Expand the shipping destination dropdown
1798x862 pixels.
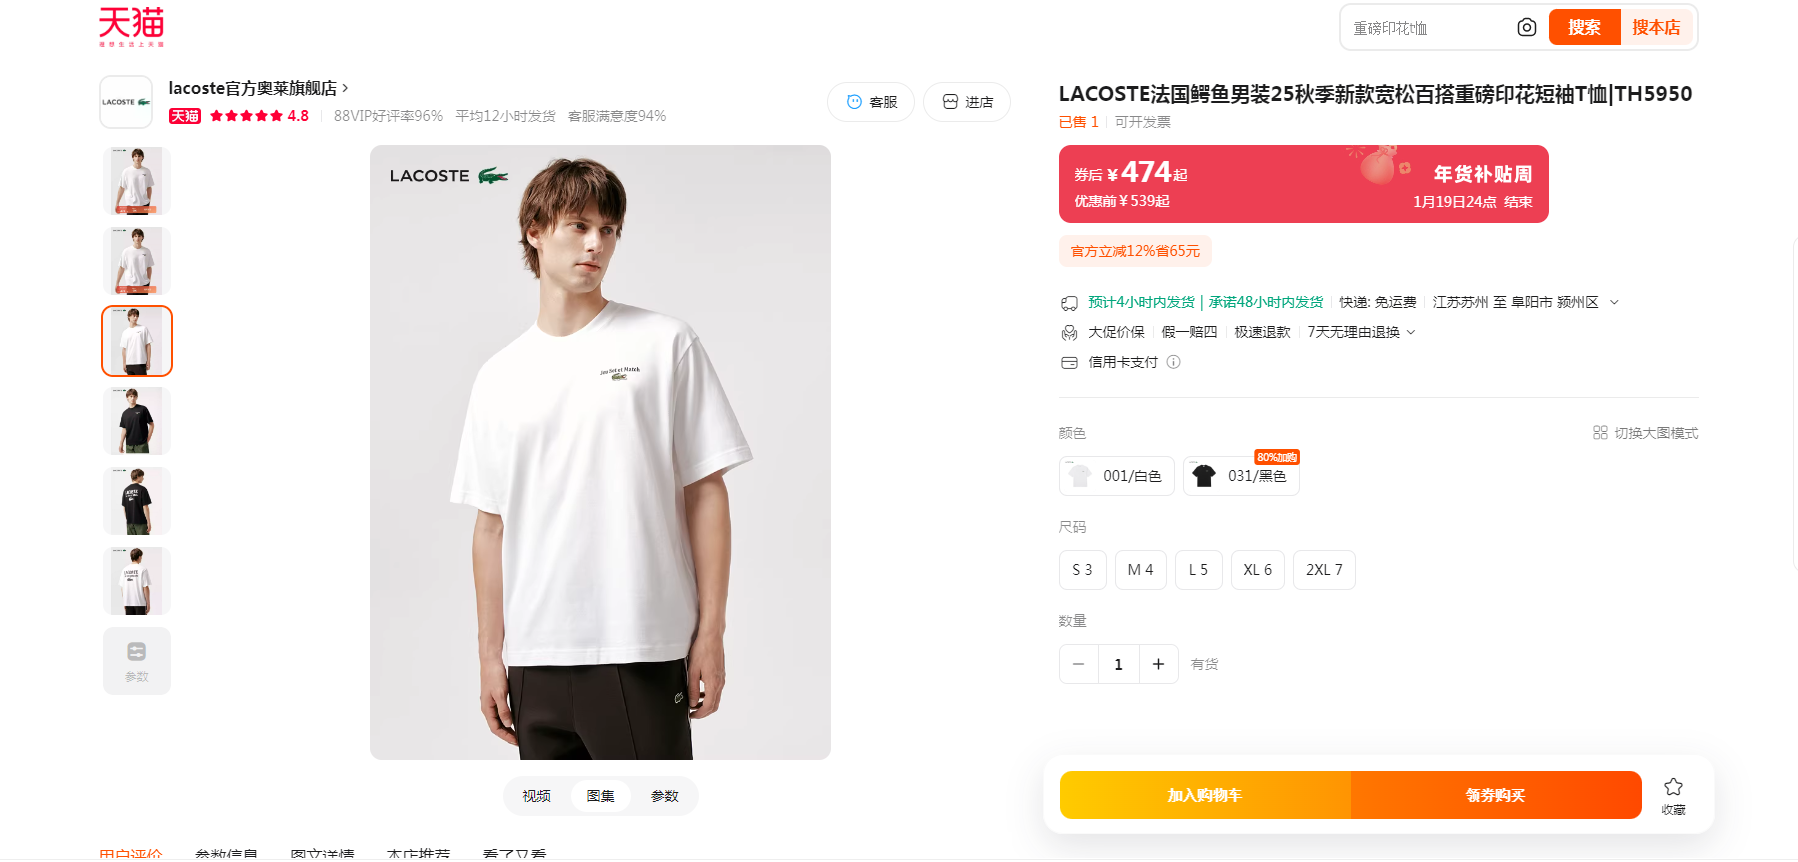(1614, 302)
